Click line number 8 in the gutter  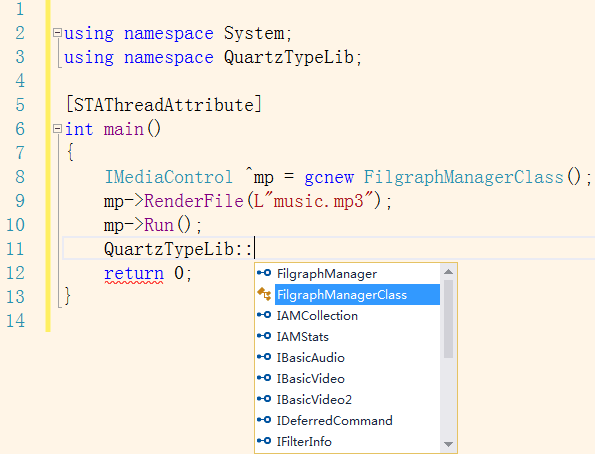pyautogui.click(x=20, y=177)
